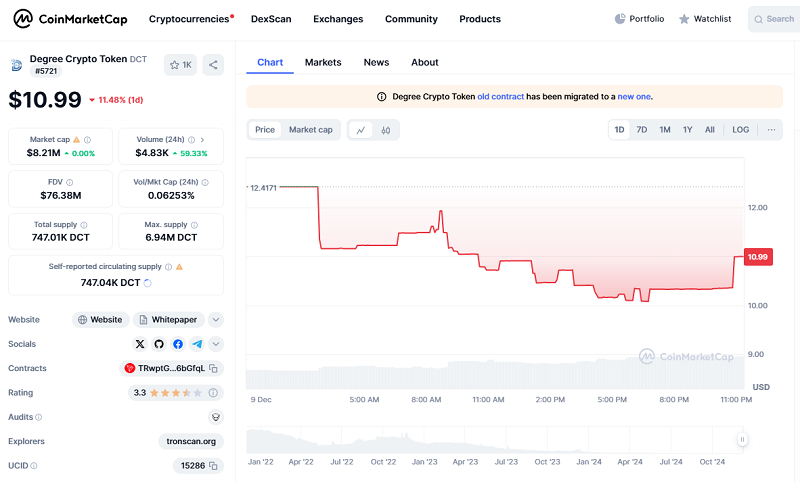800x482 pixels.
Task: Switch to the Markets tab
Action: click(323, 62)
